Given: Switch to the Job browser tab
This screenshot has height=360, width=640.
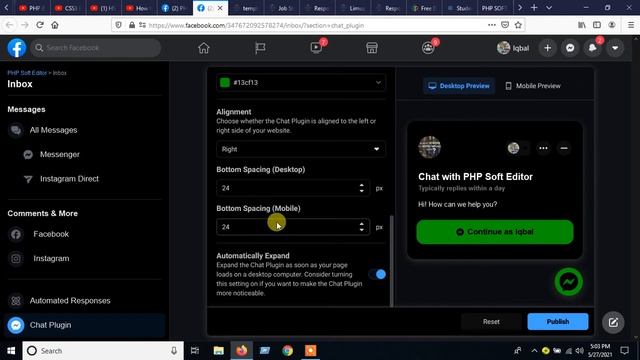Looking at the screenshot, I should 282,8.
